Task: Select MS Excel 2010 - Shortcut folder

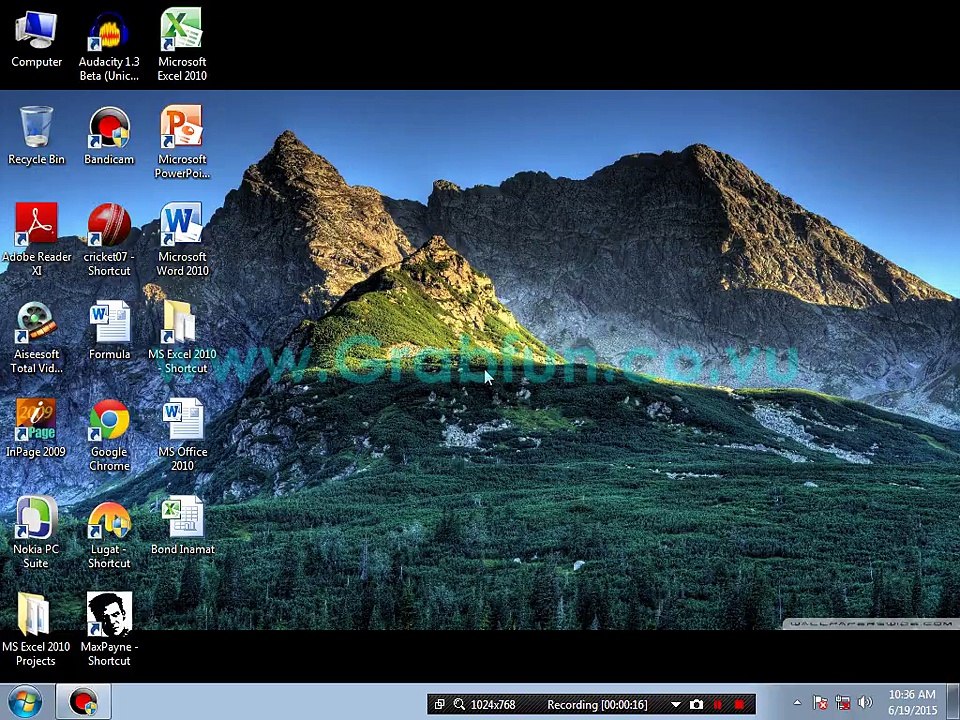Action: coord(182,337)
